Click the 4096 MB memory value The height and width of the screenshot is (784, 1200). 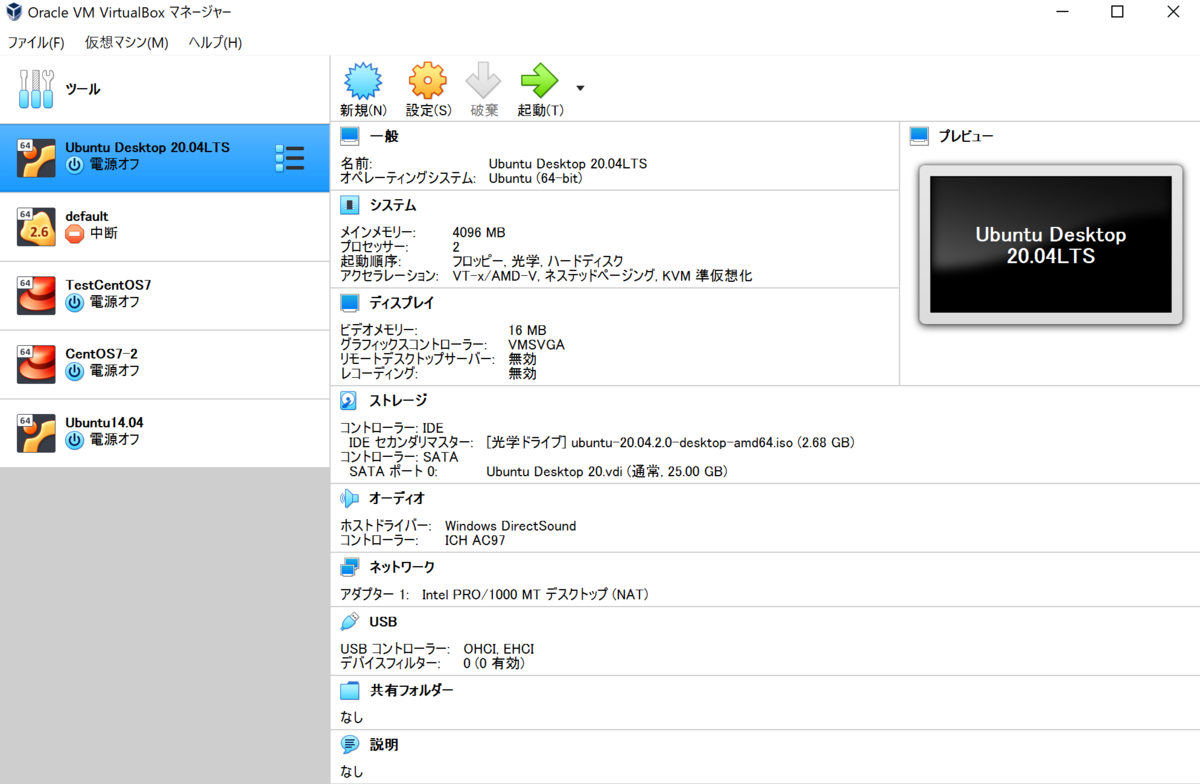[479, 232]
